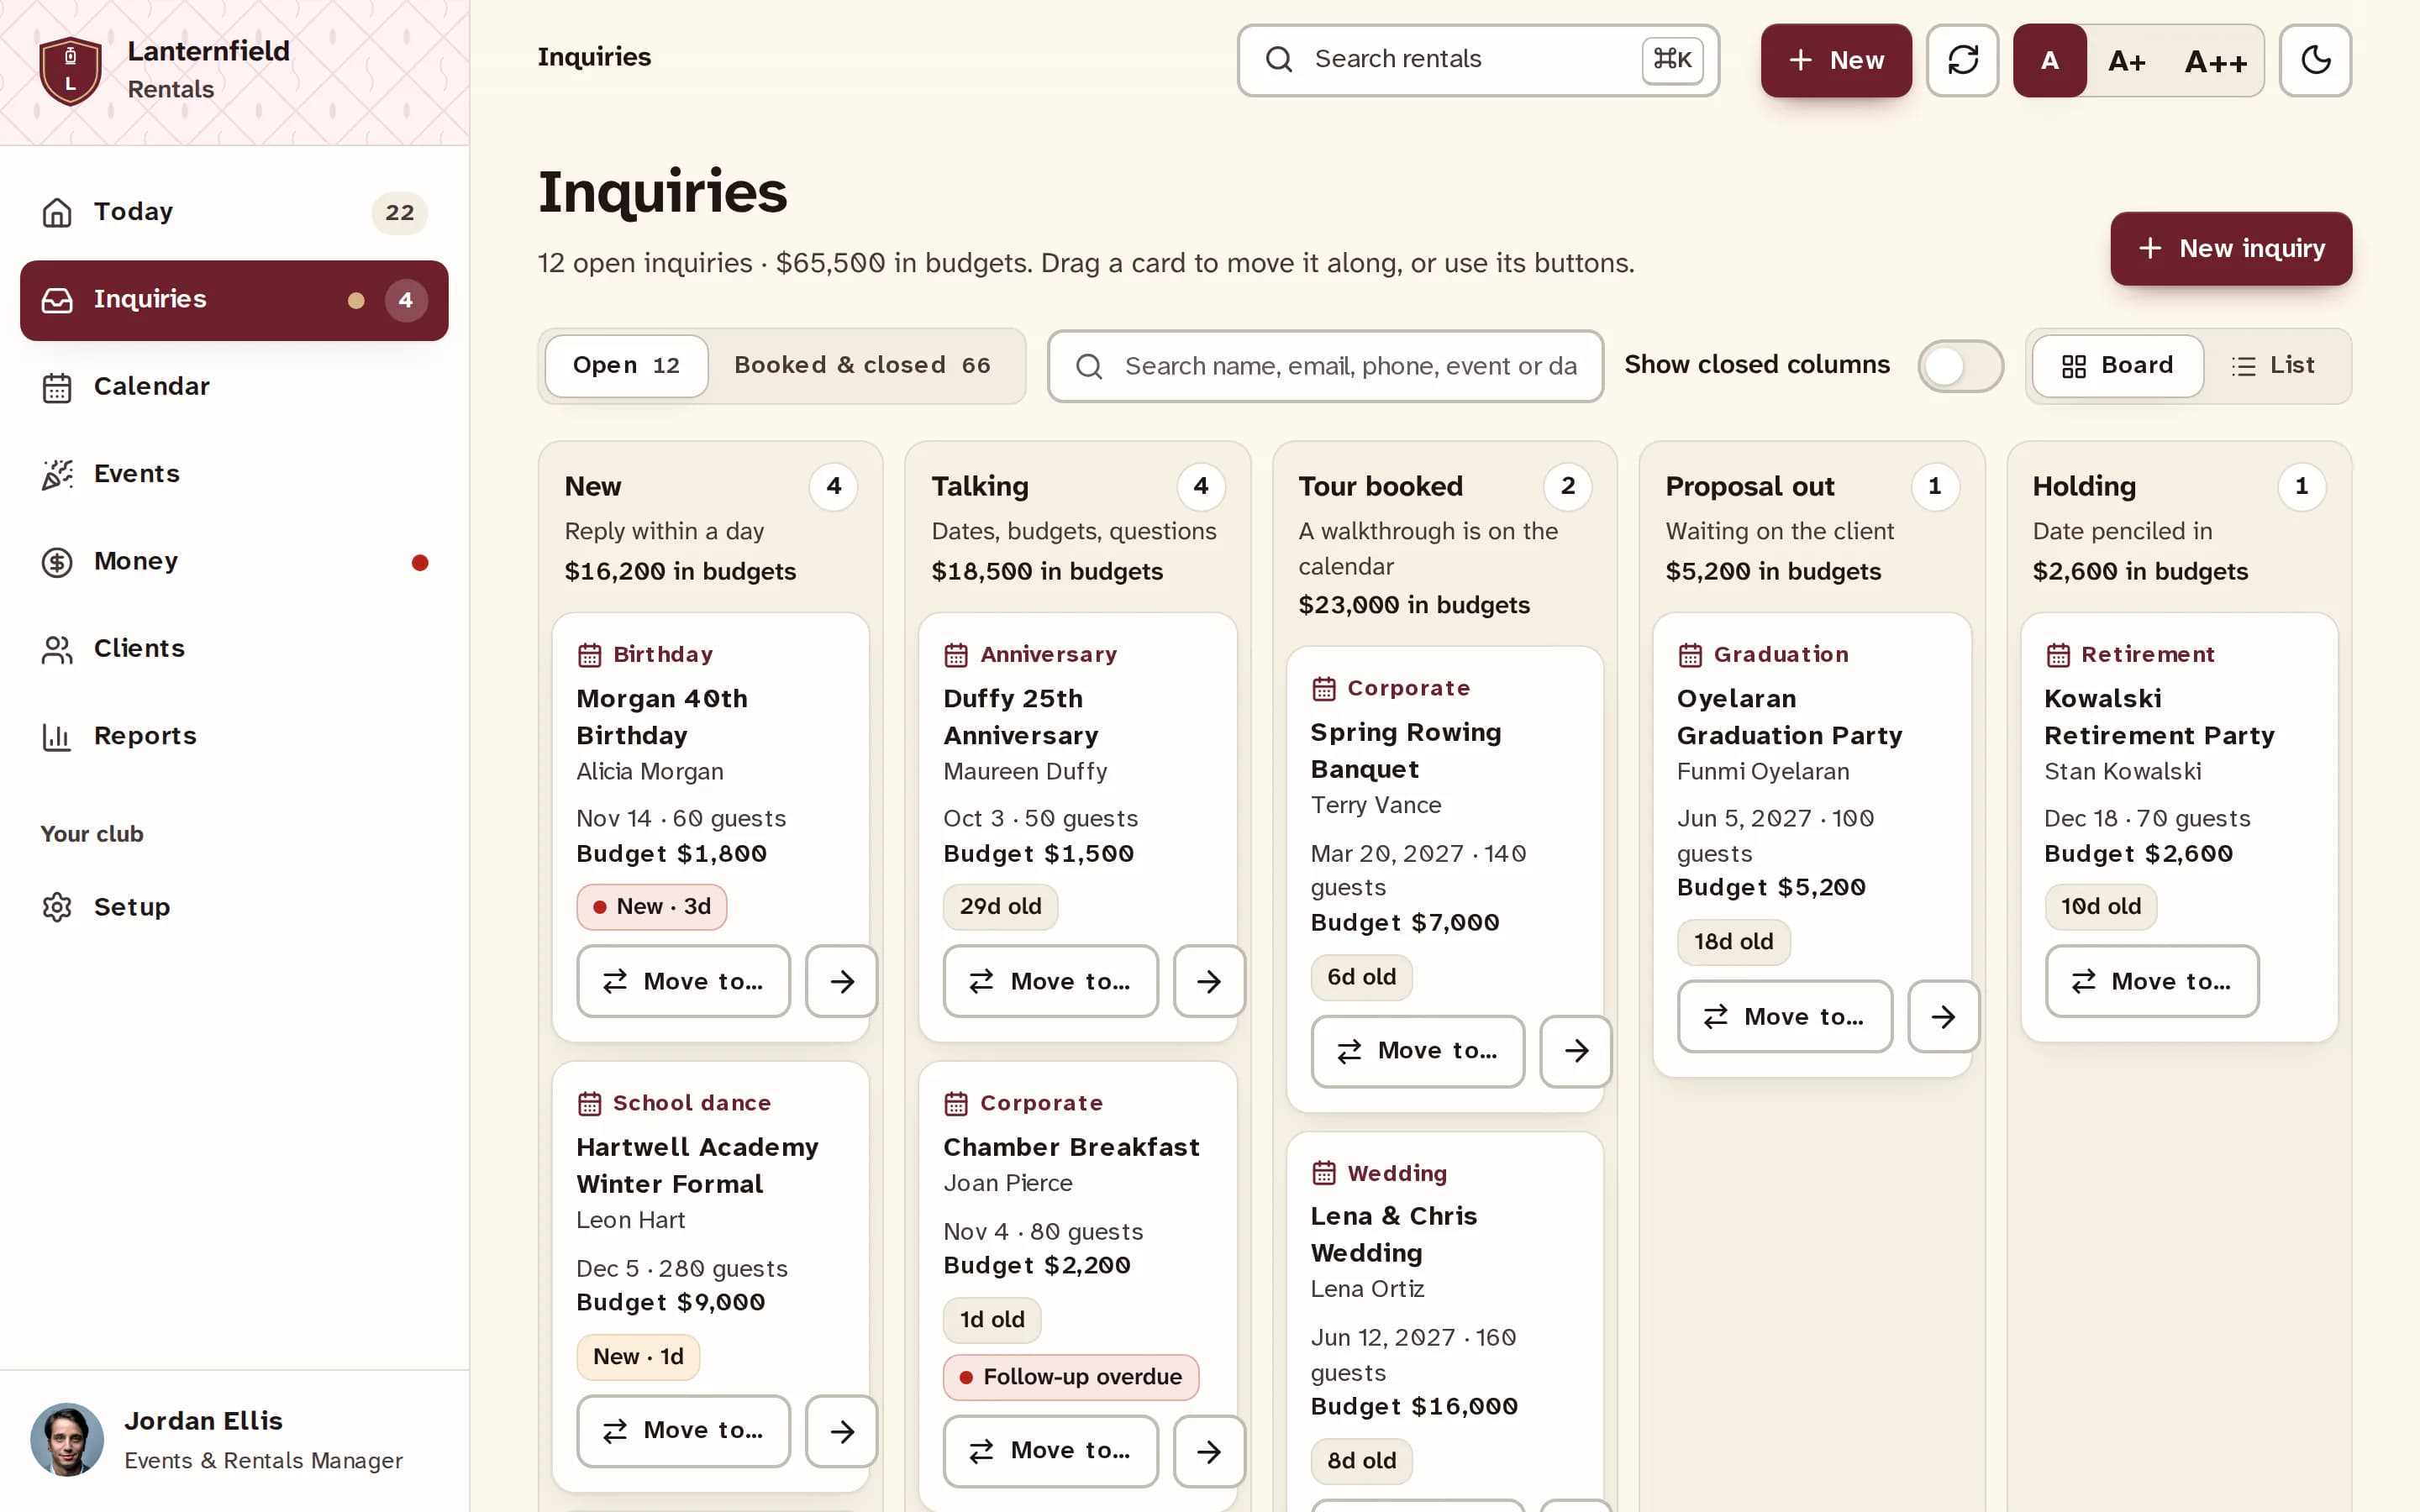
Task: Toggle dark mode moon icon
Action: tap(2315, 60)
